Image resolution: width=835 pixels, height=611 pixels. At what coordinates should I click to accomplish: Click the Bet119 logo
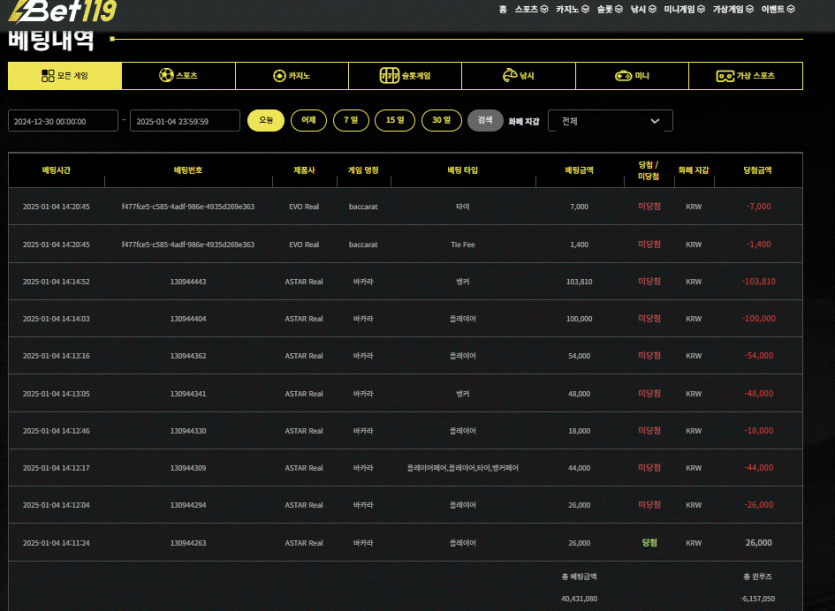pyautogui.click(x=62, y=12)
